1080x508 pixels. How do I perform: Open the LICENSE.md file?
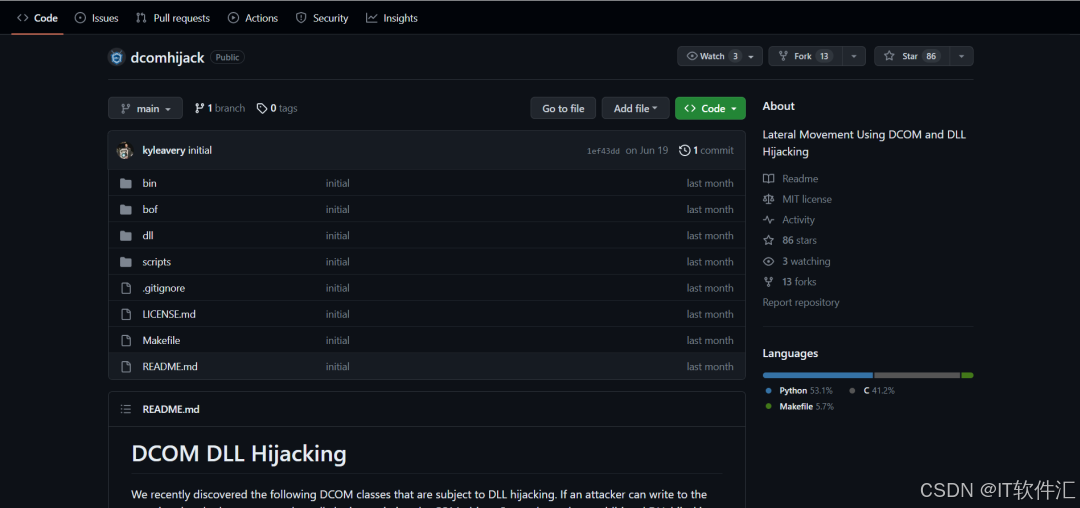[x=169, y=314]
